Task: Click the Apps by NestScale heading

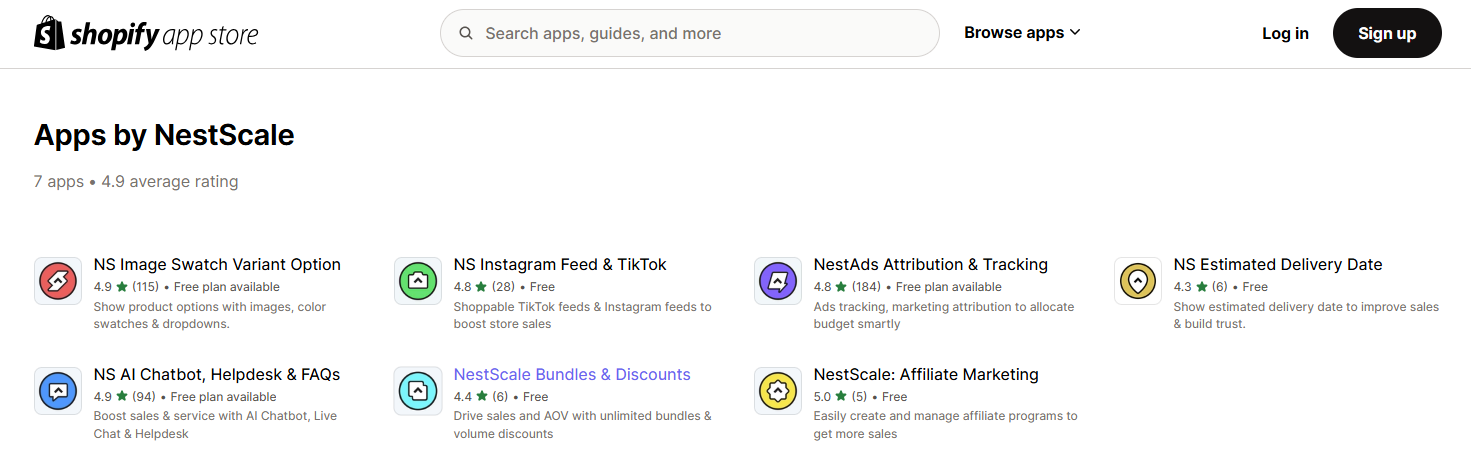Action: coord(164,134)
